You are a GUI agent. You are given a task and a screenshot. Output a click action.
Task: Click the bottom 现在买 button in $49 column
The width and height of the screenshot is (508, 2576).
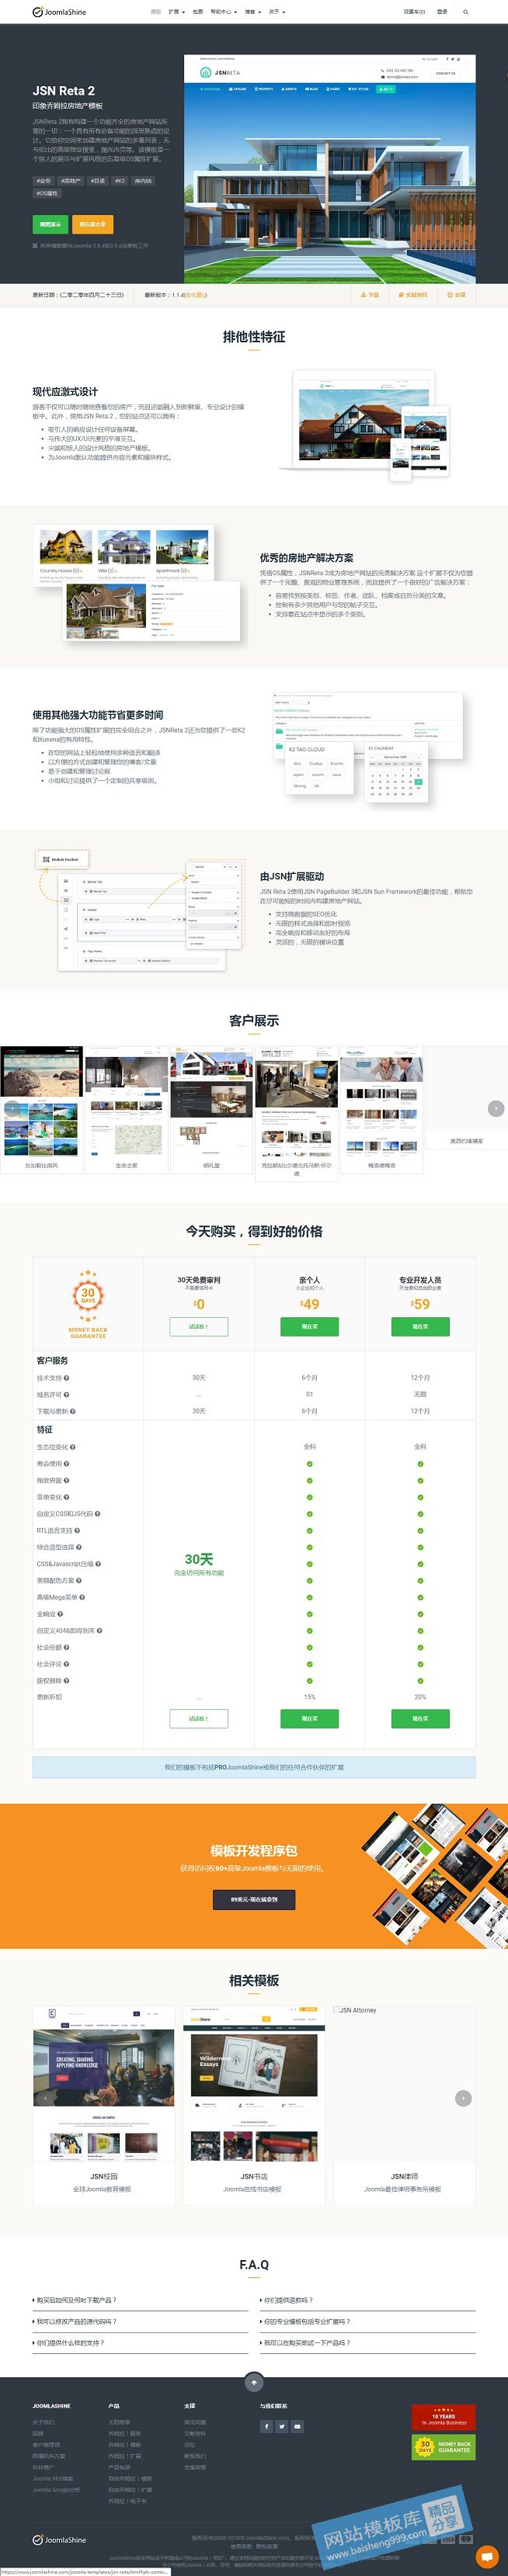tap(309, 1718)
